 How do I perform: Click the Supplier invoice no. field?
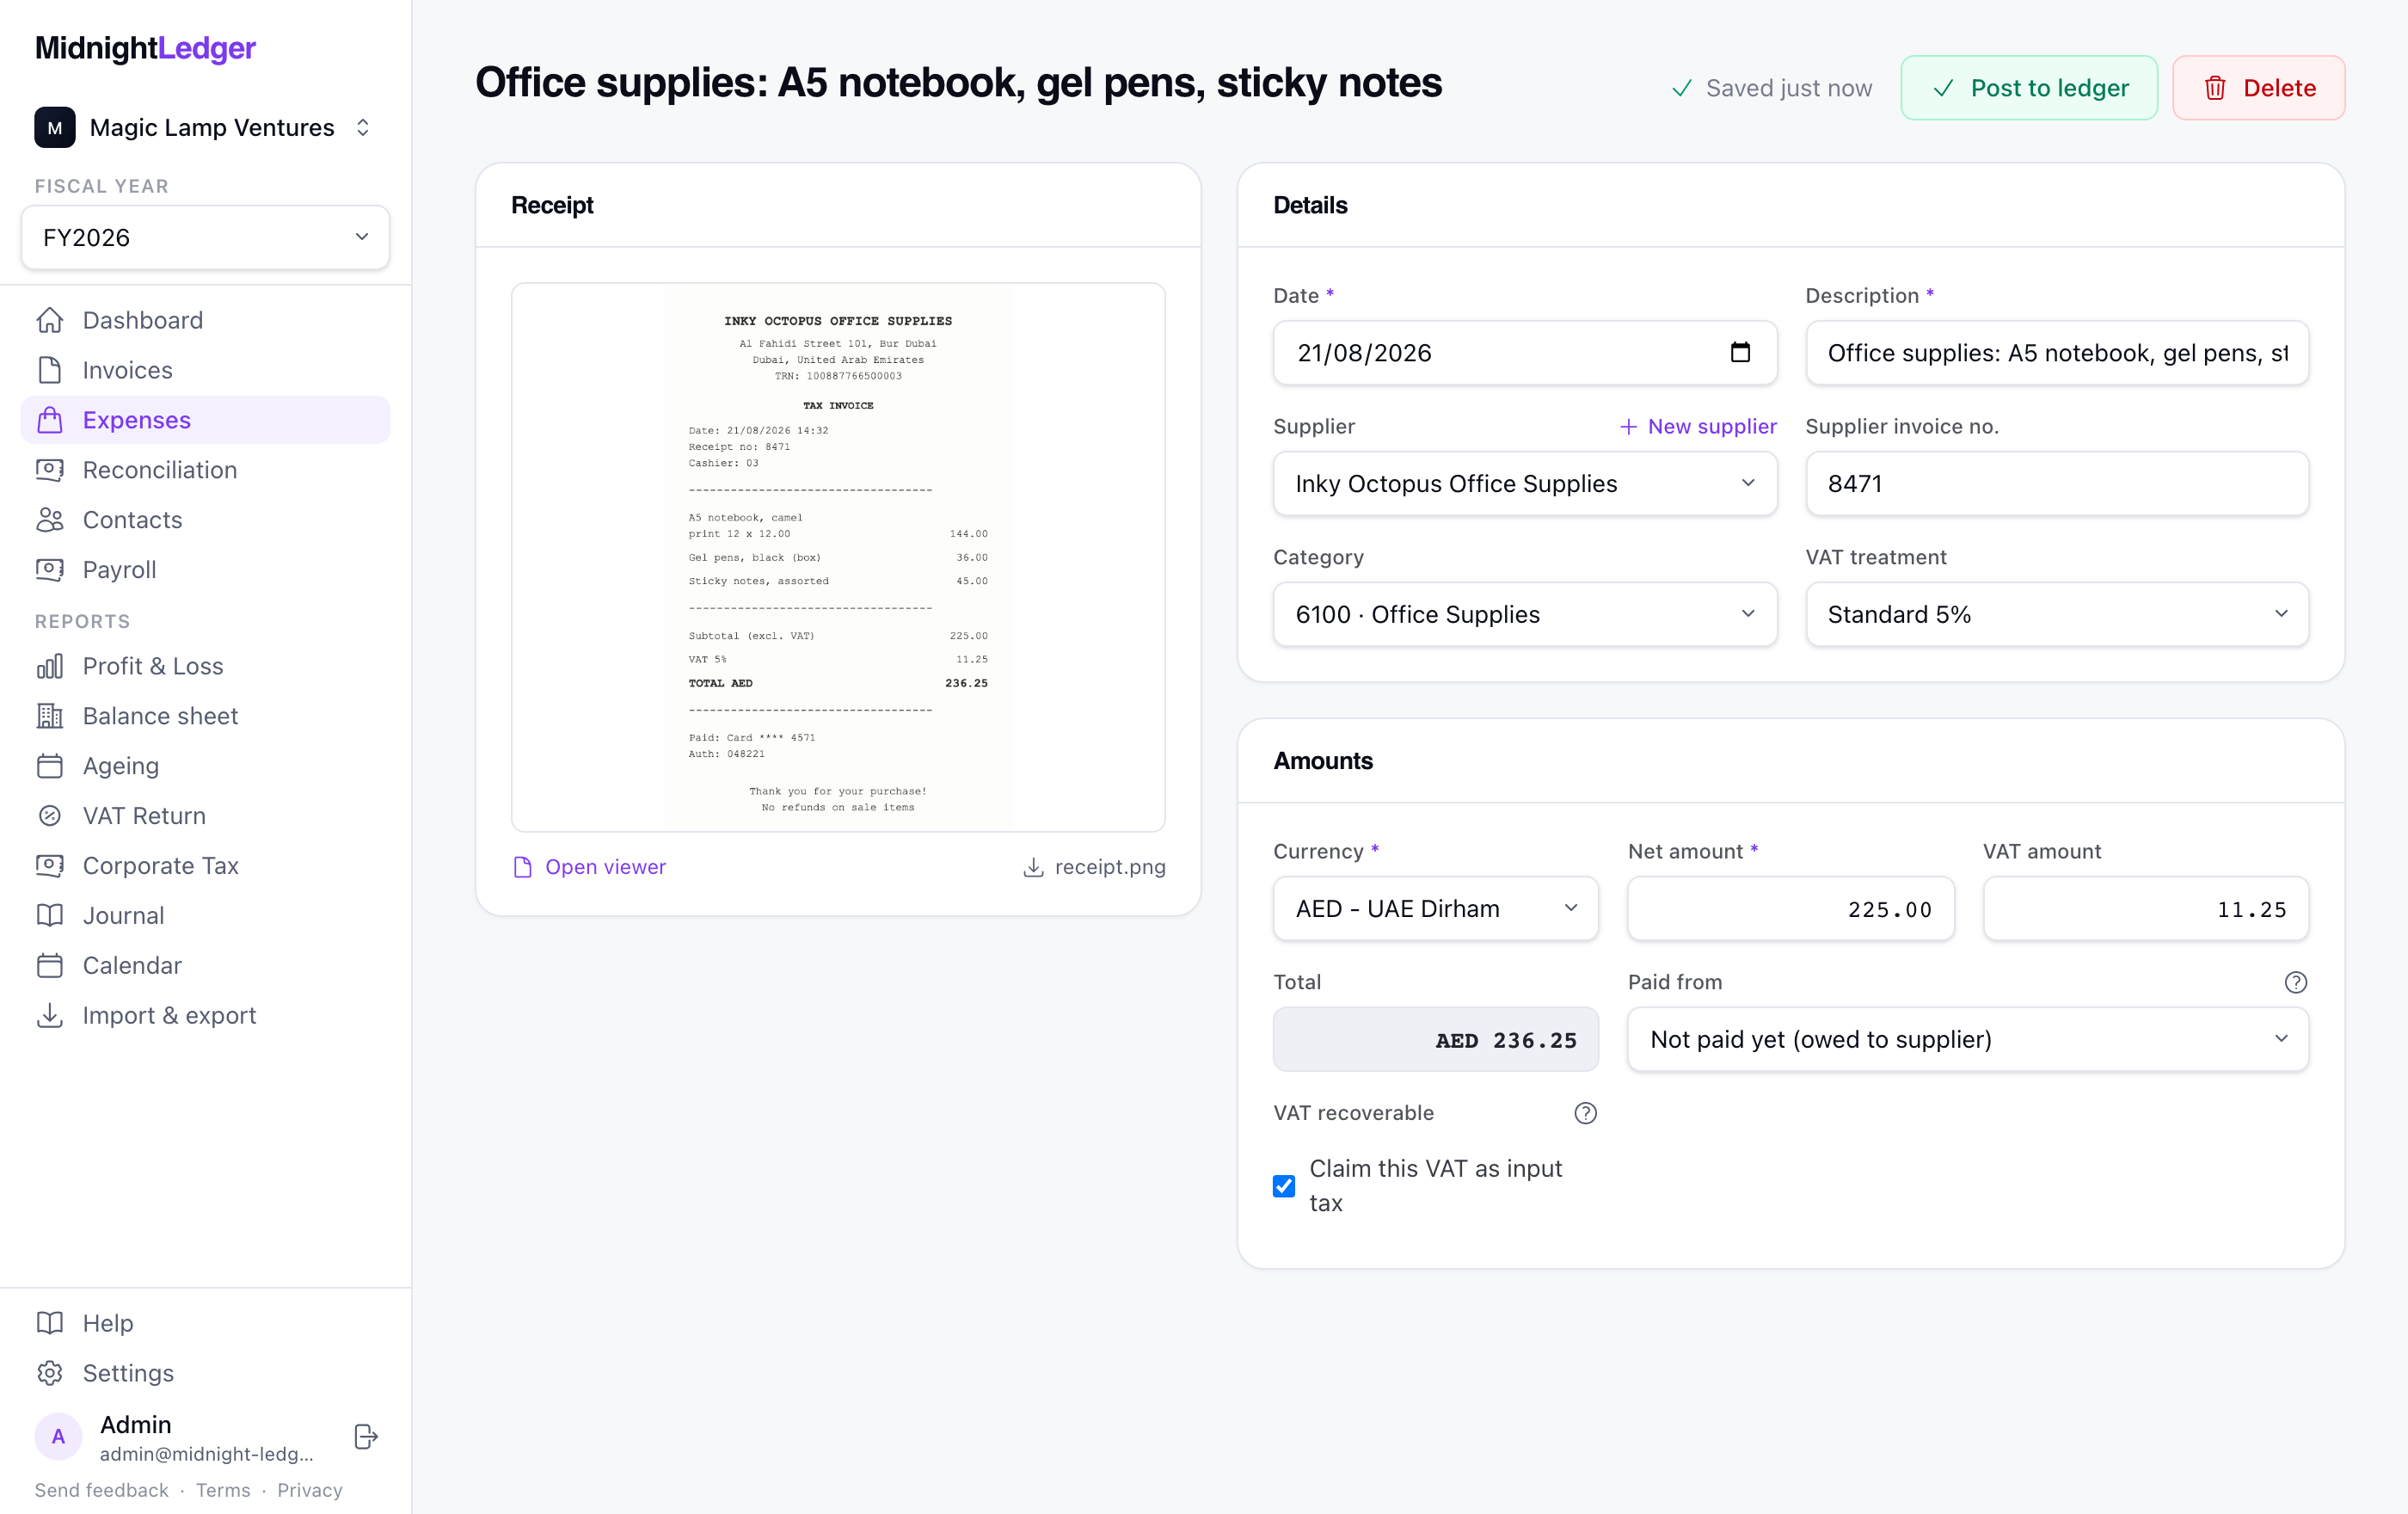click(x=2057, y=484)
